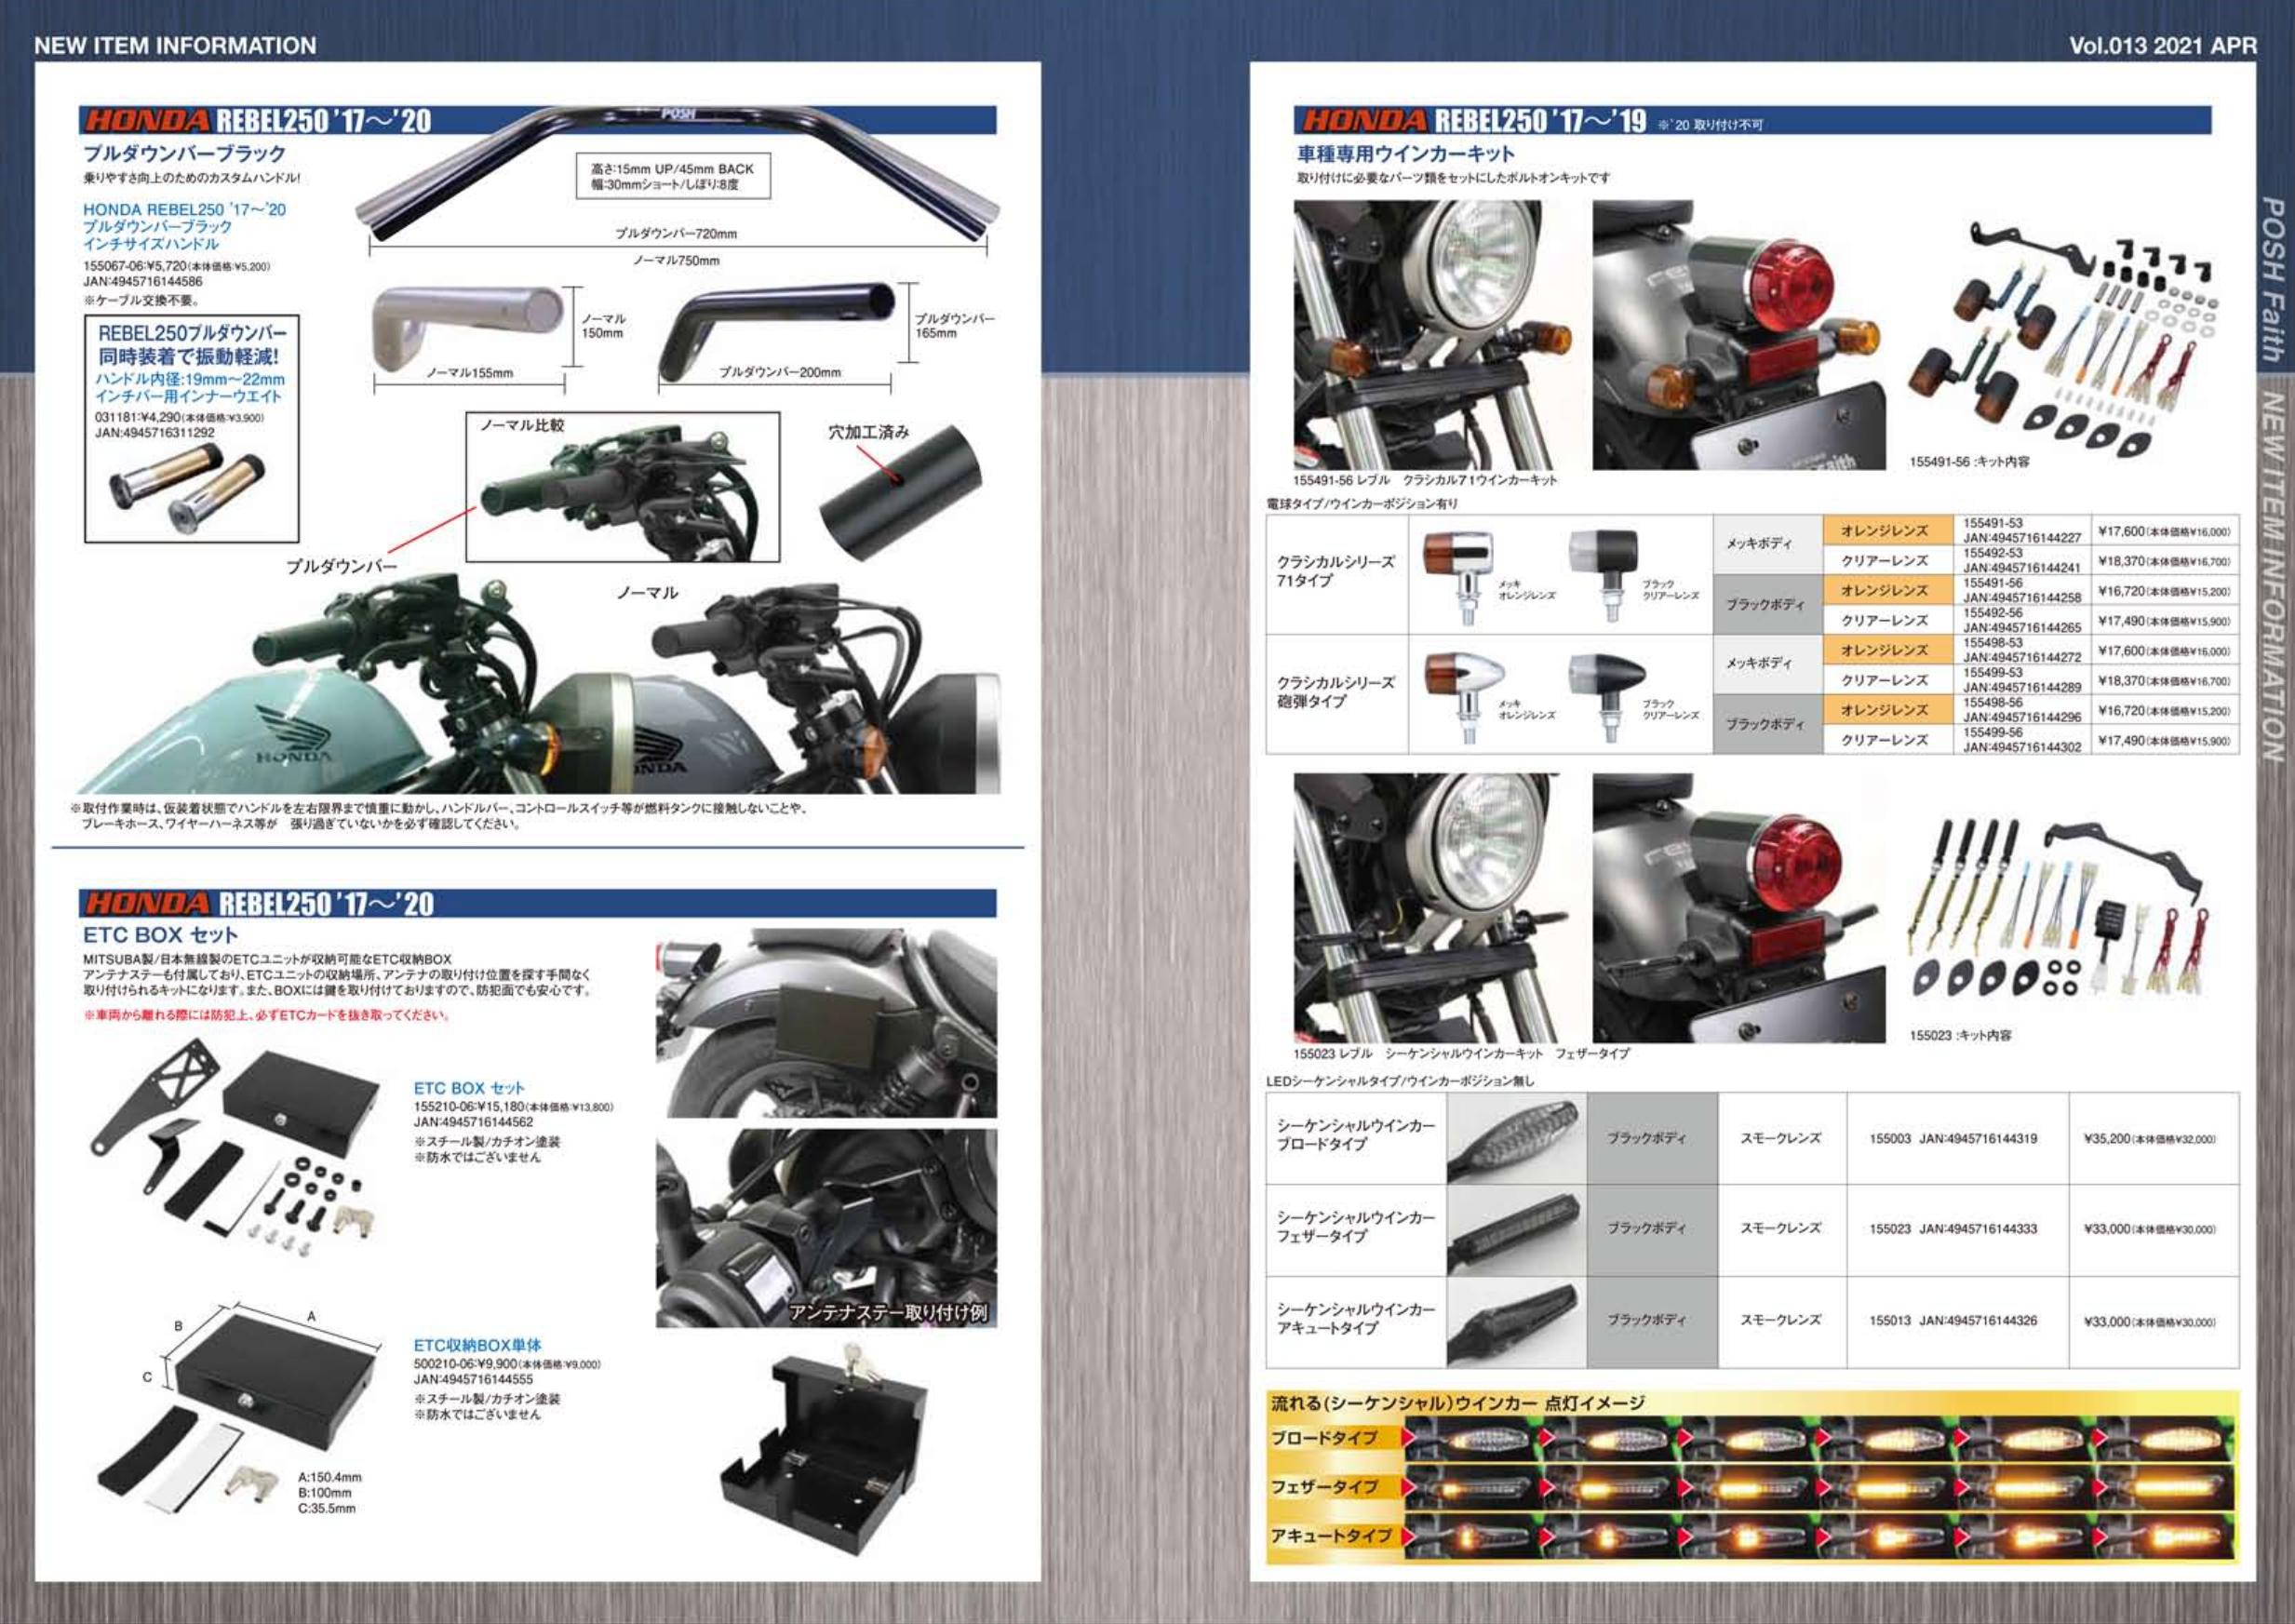Click the "アンテナステー取り付け例" photo
The height and width of the screenshot is (1624, 2295).
pyautogui.click(x=826, y=1228)
